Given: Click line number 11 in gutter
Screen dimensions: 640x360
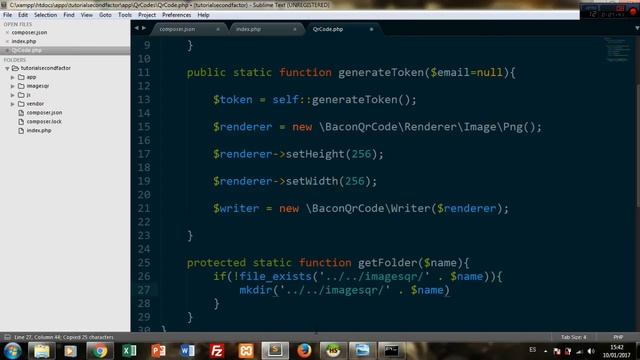Looking at the screenshot, I should [144, 73].
